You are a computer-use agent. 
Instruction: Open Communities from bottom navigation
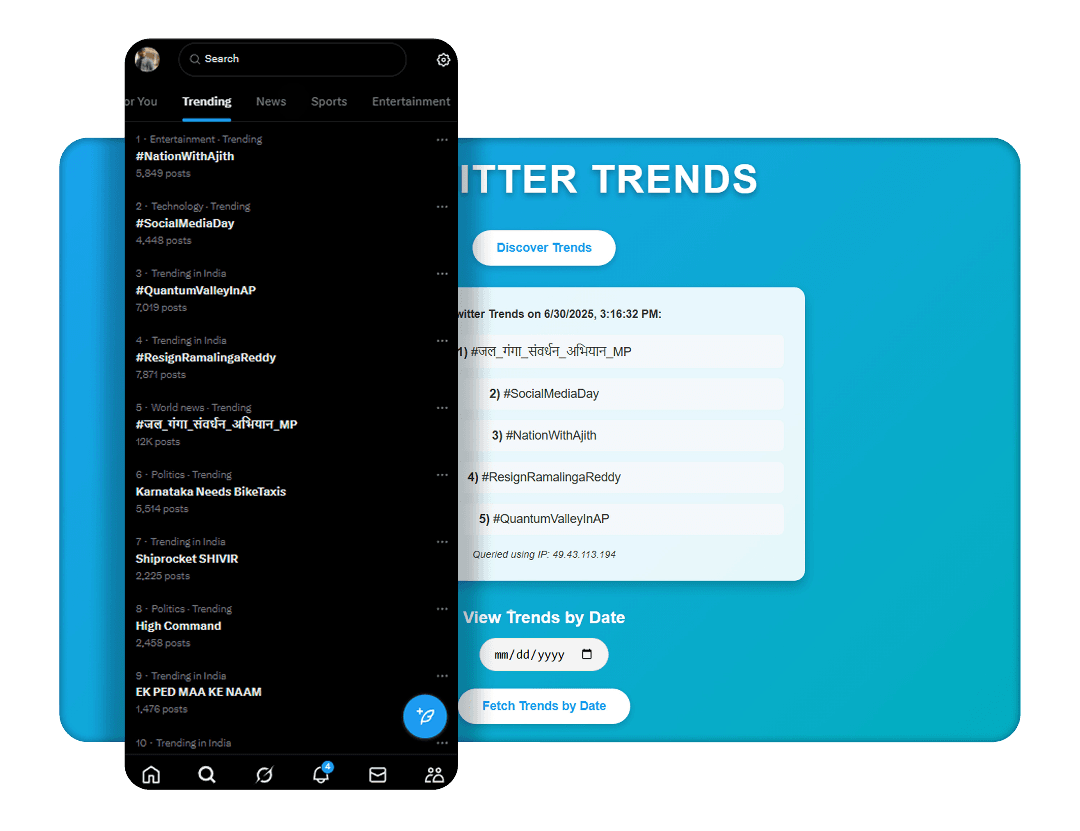pyautogui.click(x=433, y=774)
